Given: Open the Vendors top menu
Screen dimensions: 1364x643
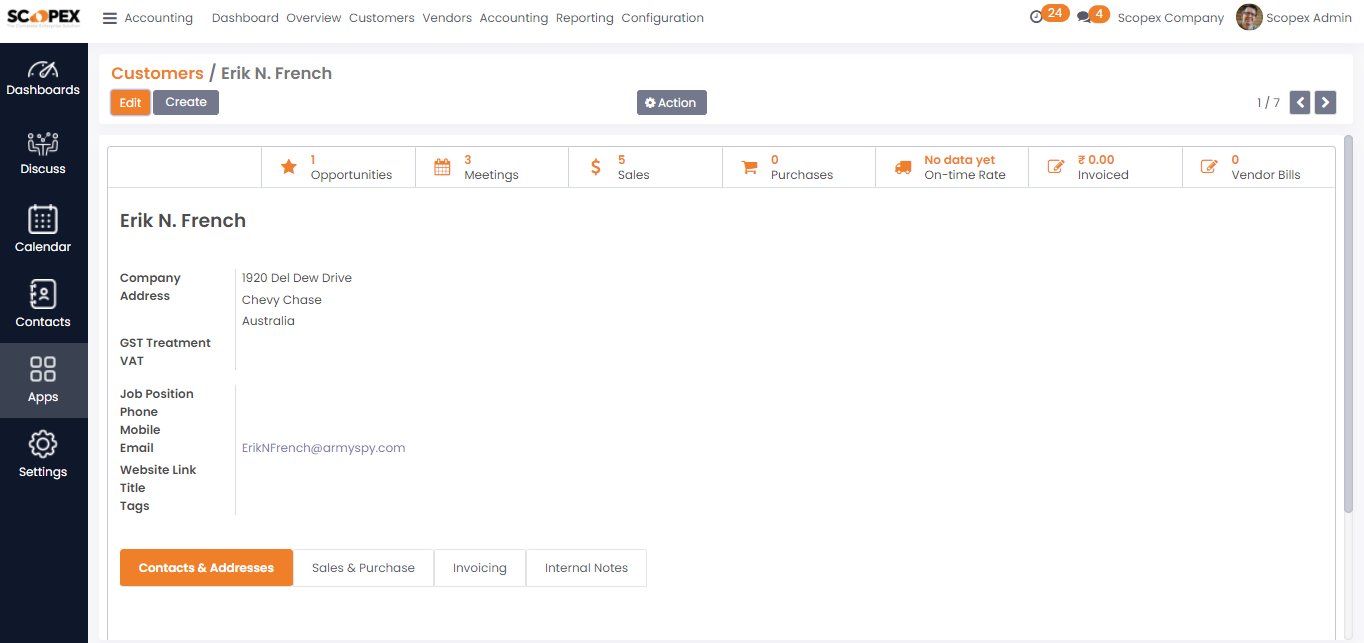Looking at the screenshot, I should coord(447,18).
